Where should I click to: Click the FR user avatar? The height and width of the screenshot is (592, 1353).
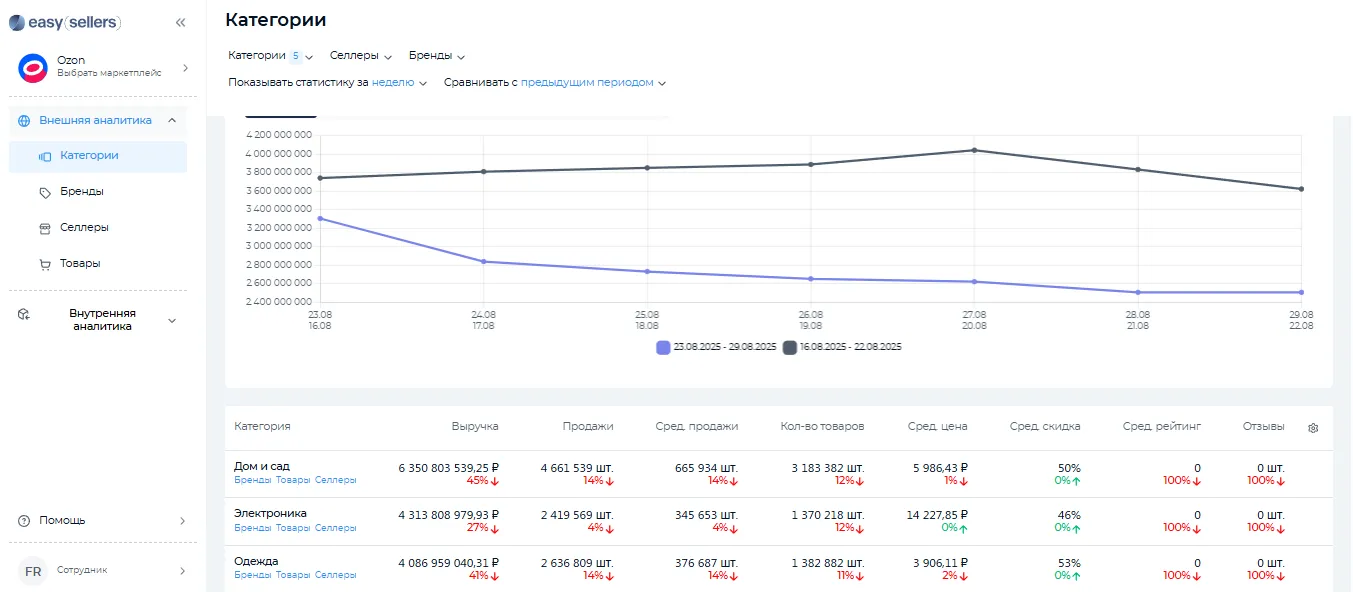33,571
